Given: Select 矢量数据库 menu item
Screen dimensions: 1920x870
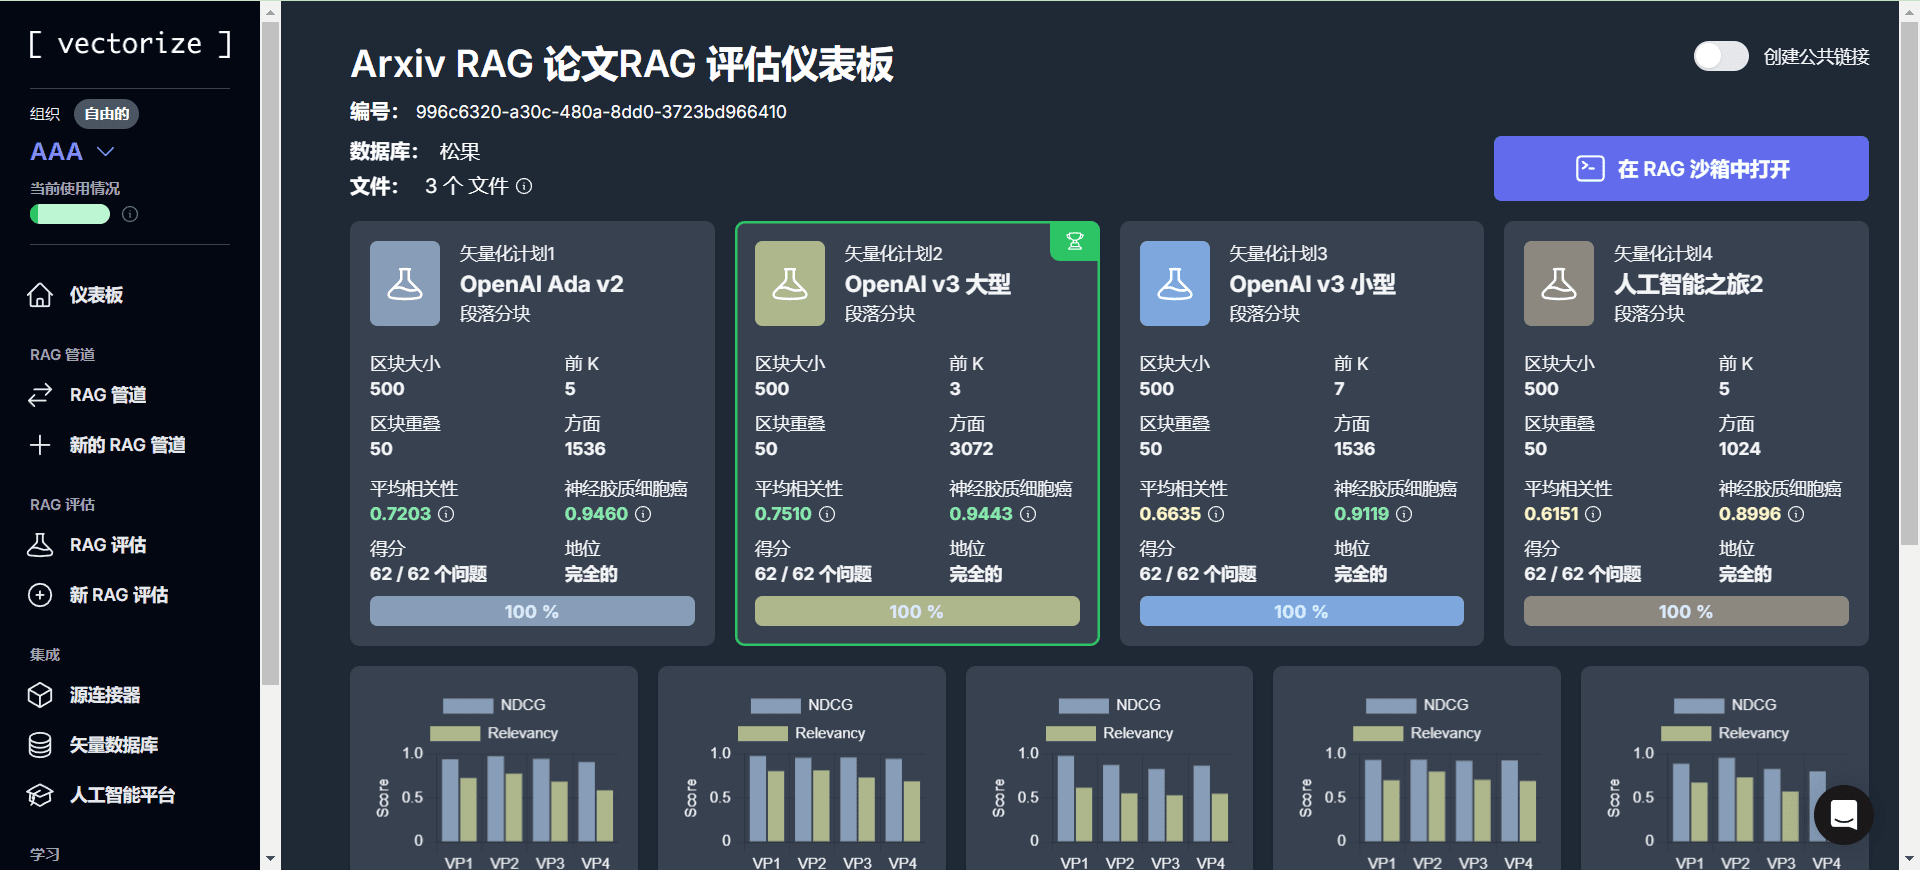Looking at the screenshot, I should click(114, 745).
